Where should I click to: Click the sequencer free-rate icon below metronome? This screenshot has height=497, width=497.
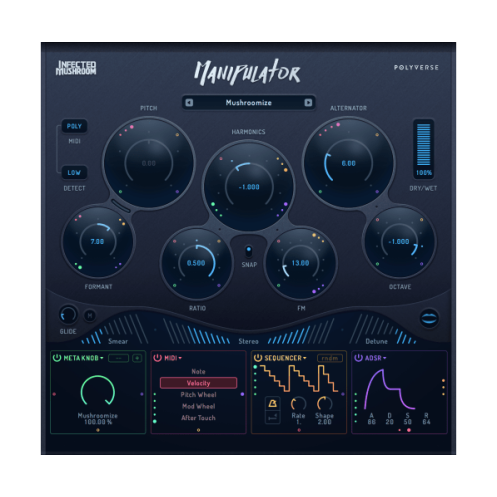[x=272, y=417]
